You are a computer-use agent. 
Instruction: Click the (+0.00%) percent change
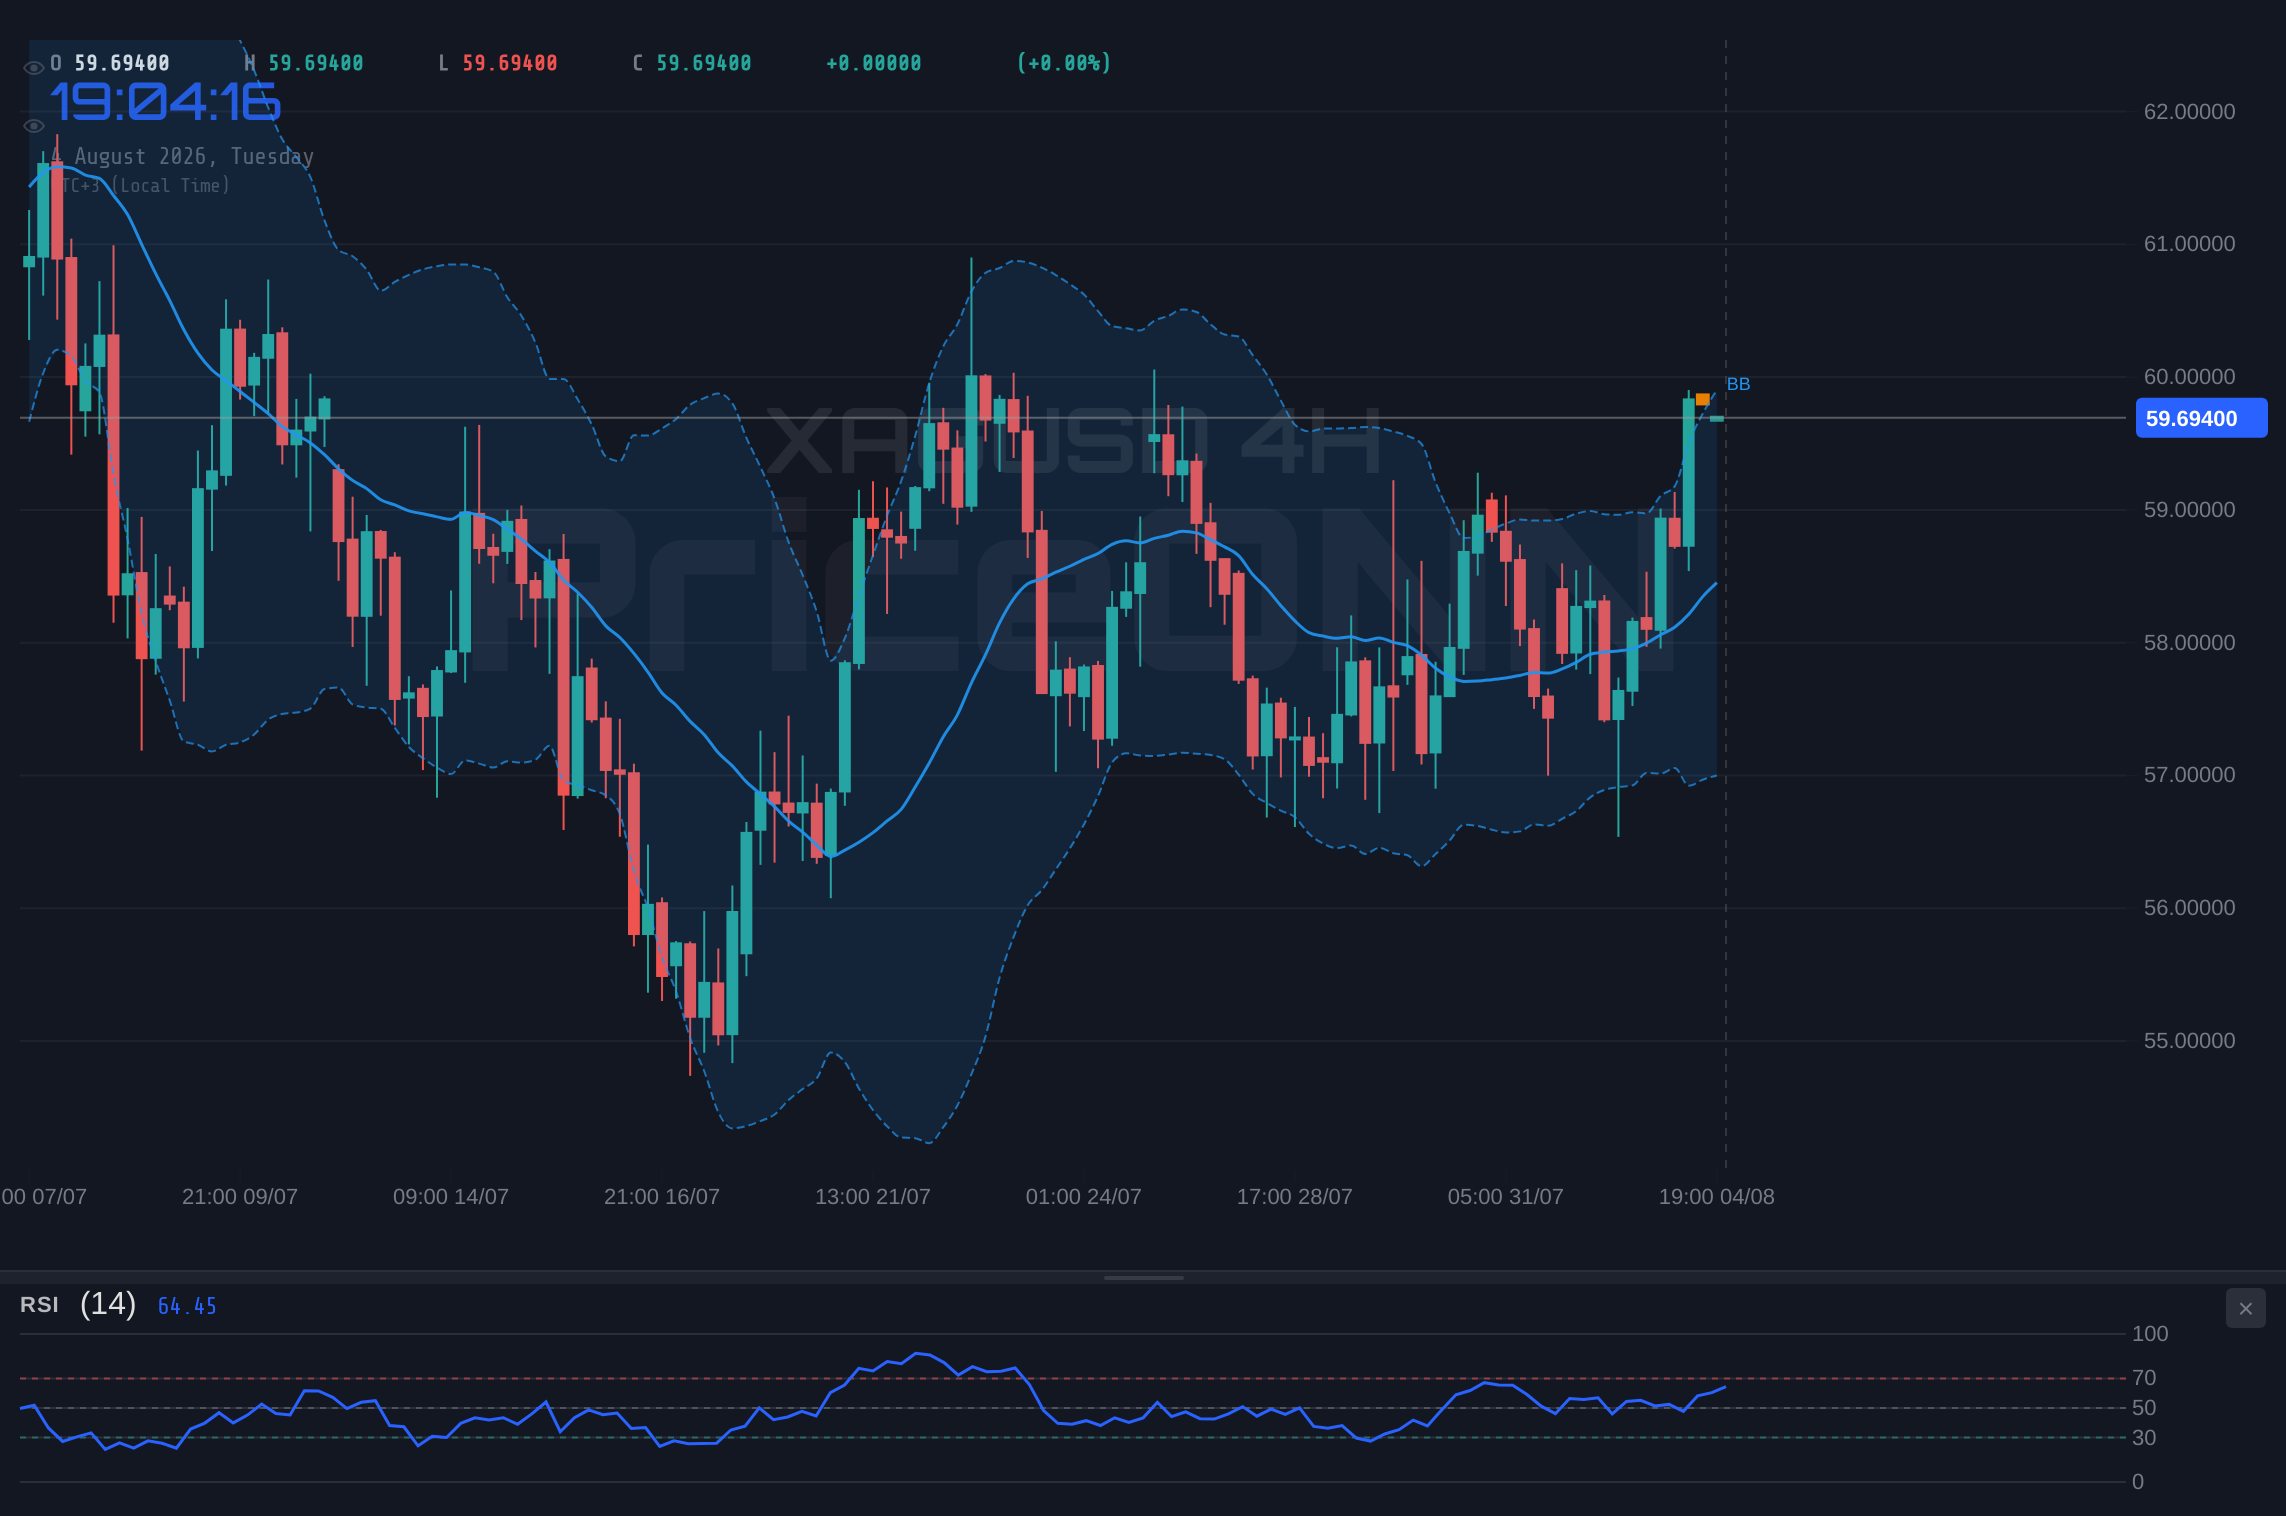tap(1064, 63)
